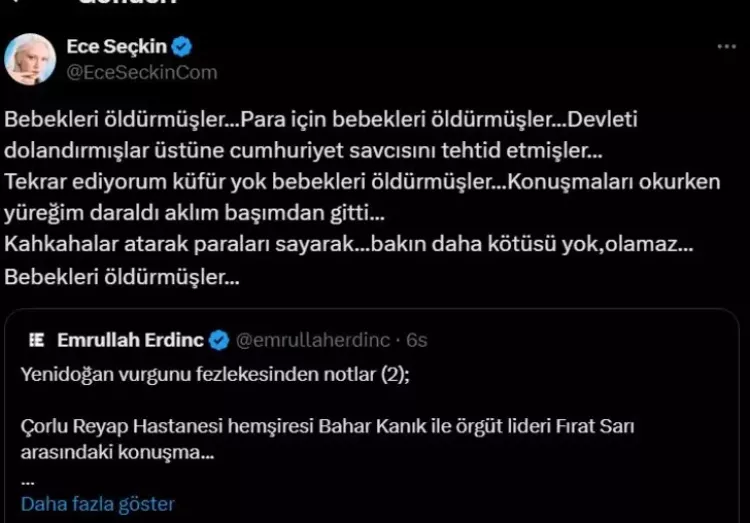750x523 pixels.
Task: Expand the quoted post via Daha fazla göster
Action: tap(98, 504)
